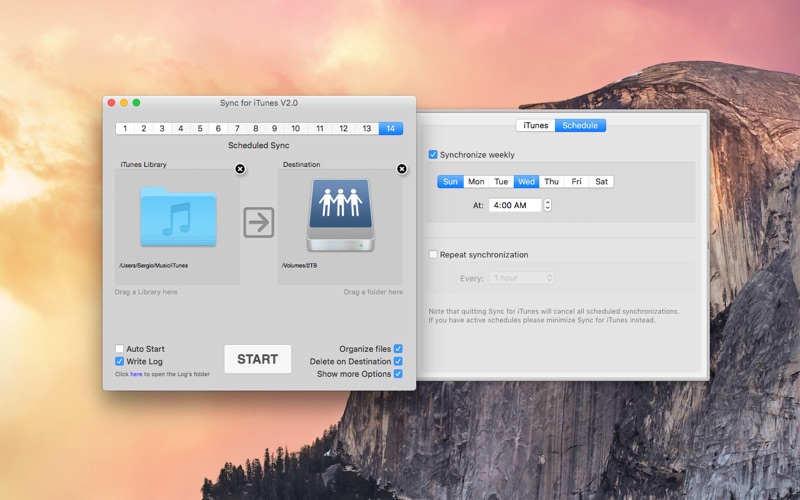The height and width of the screenshot is (500, 800).
Task: Disable Delete on Destination checkbox
Action: coord(398,361)
